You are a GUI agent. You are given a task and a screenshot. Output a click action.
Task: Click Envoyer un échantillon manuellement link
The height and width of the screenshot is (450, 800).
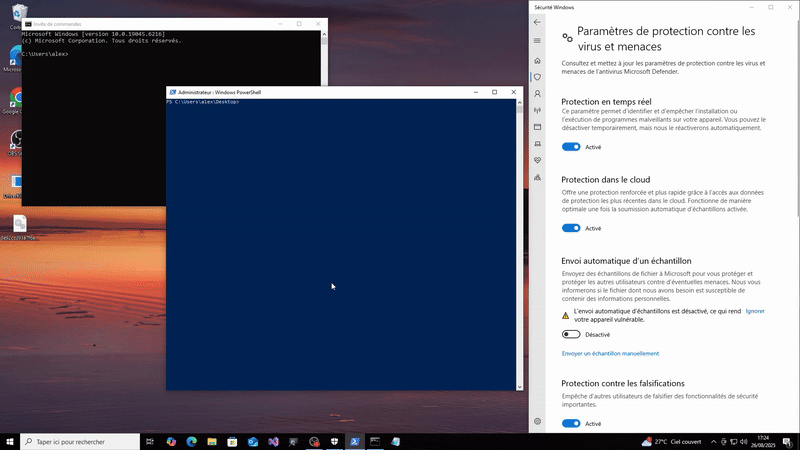point(610,354)
